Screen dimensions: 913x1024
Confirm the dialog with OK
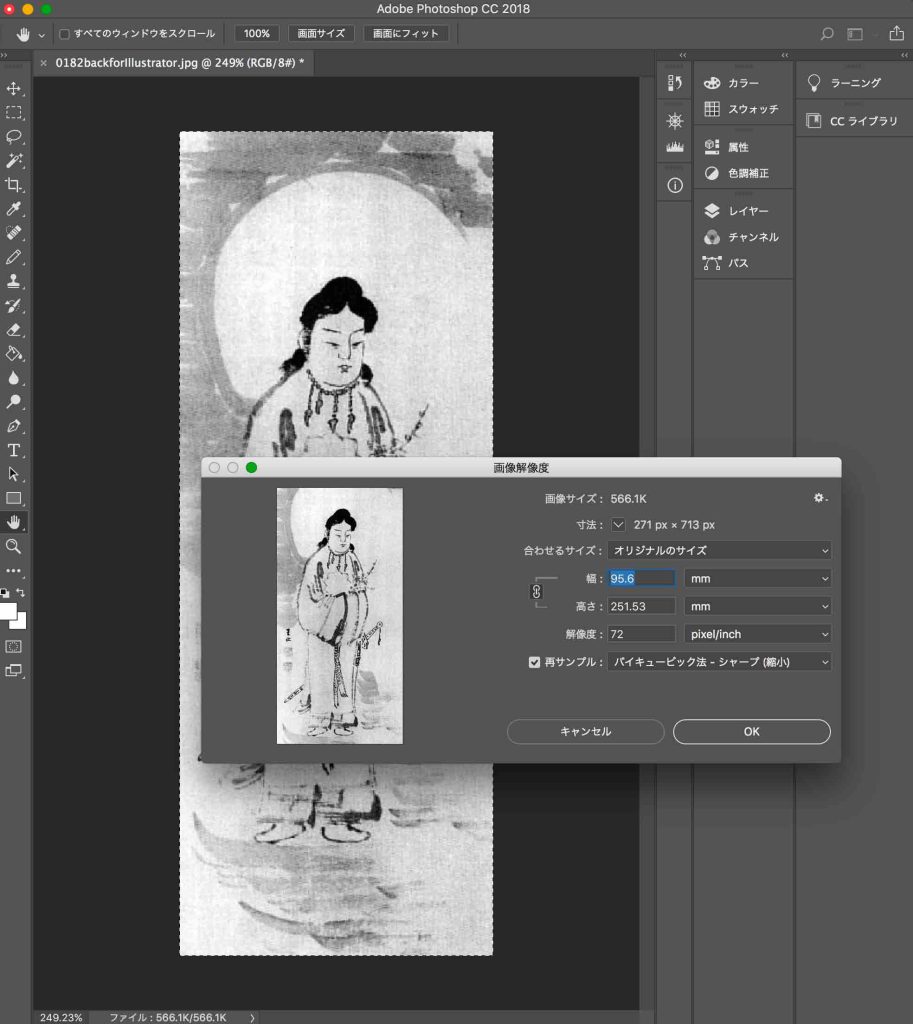[x=751, y=732]
